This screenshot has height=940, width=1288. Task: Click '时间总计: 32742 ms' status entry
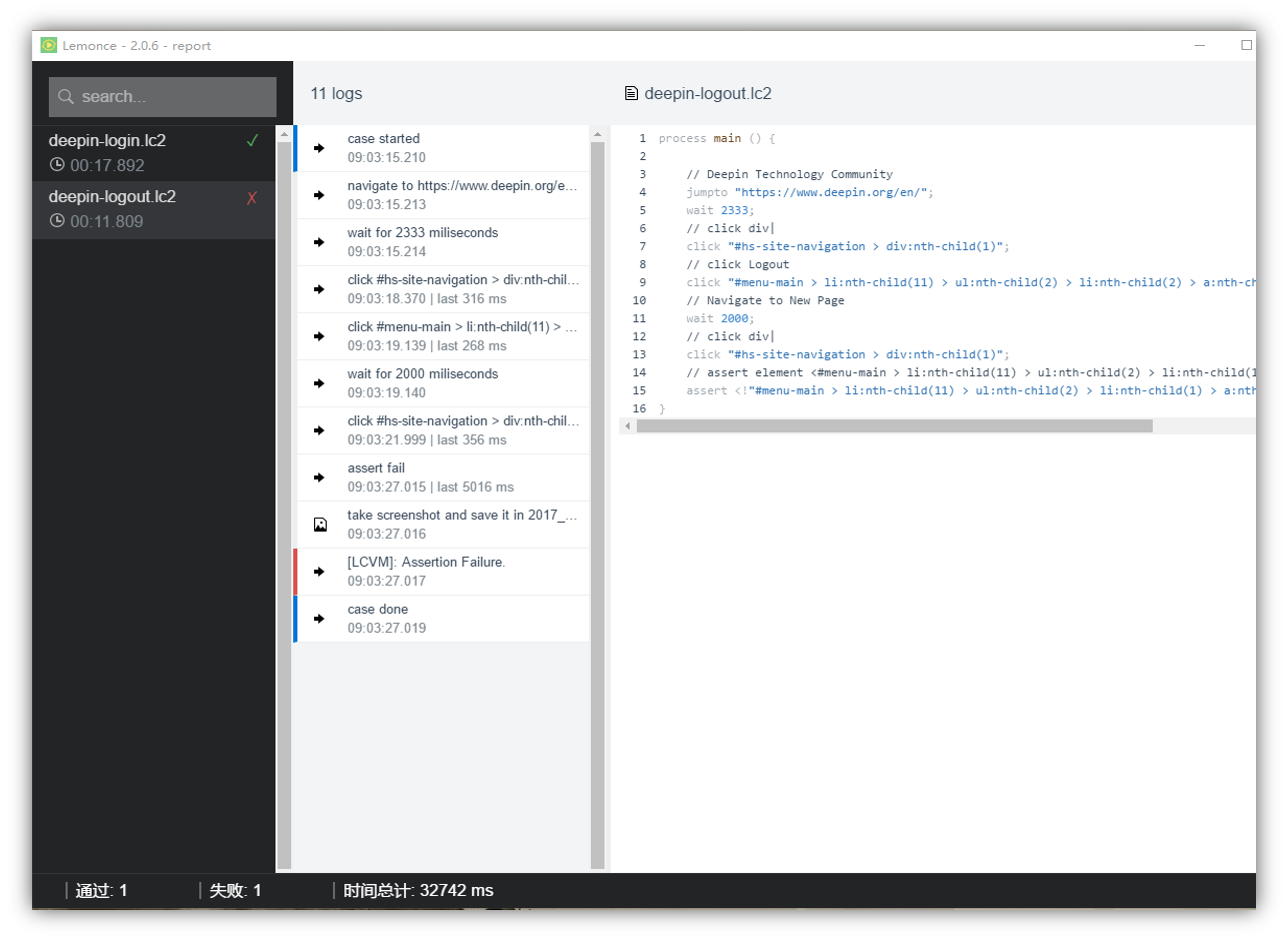coord(418,891)
